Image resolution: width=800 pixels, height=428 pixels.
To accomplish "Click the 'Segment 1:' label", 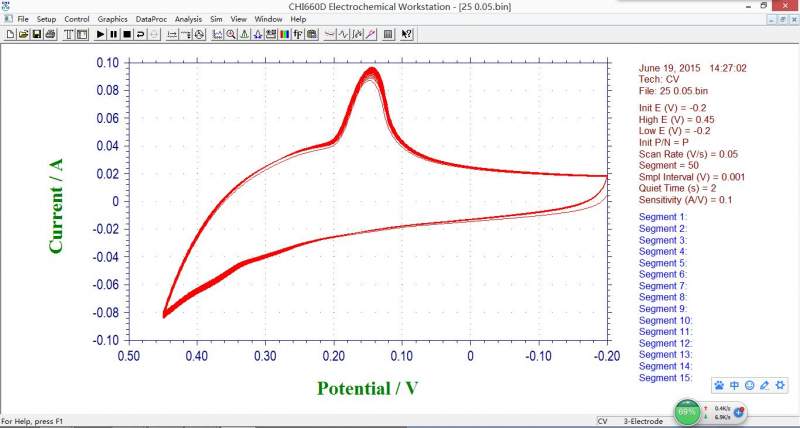I will click(663, 217).
